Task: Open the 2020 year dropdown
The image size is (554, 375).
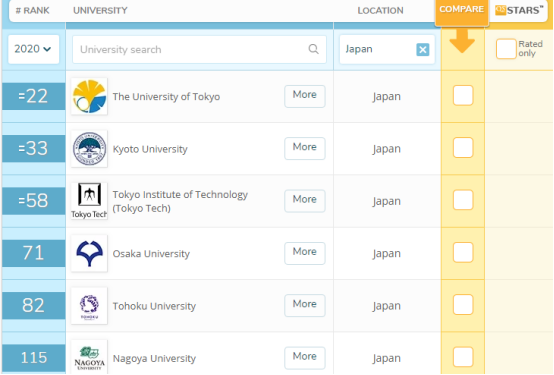Action: pos(34,49)
